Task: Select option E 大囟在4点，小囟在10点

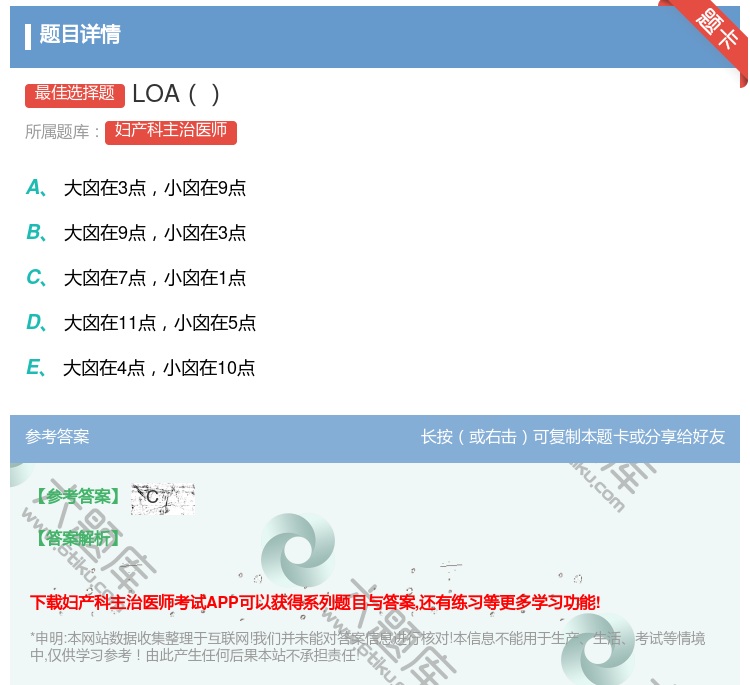Action: 141,368
